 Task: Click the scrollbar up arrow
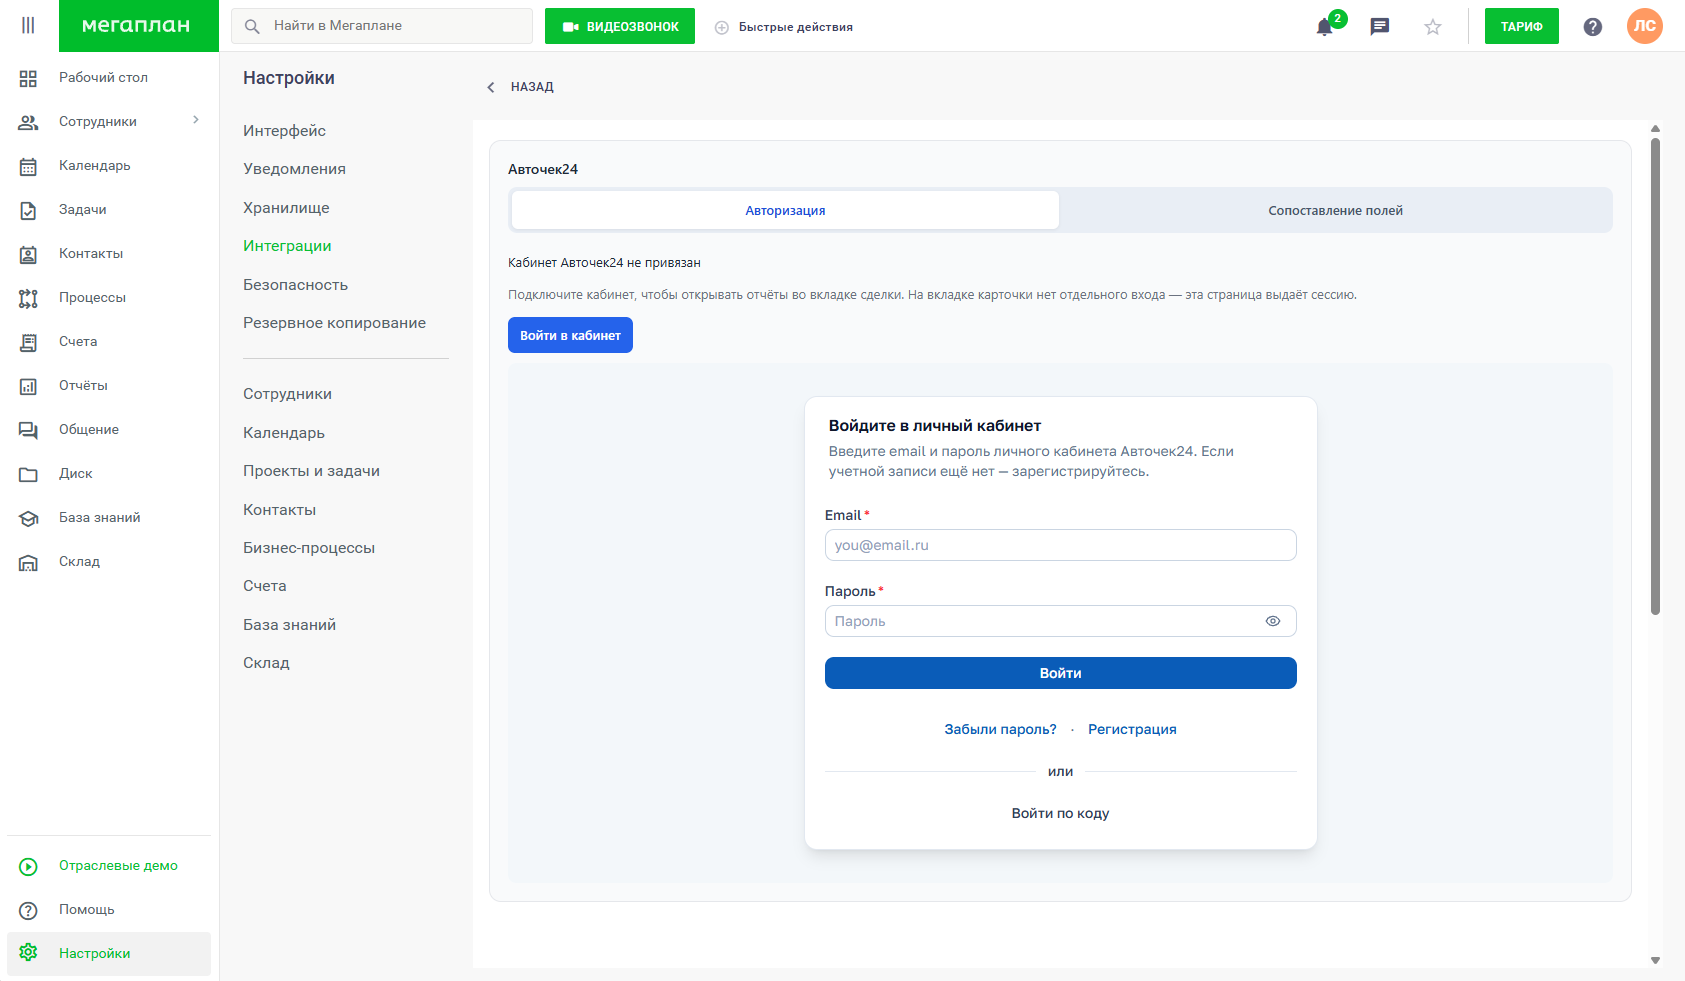coord(1655,128)
